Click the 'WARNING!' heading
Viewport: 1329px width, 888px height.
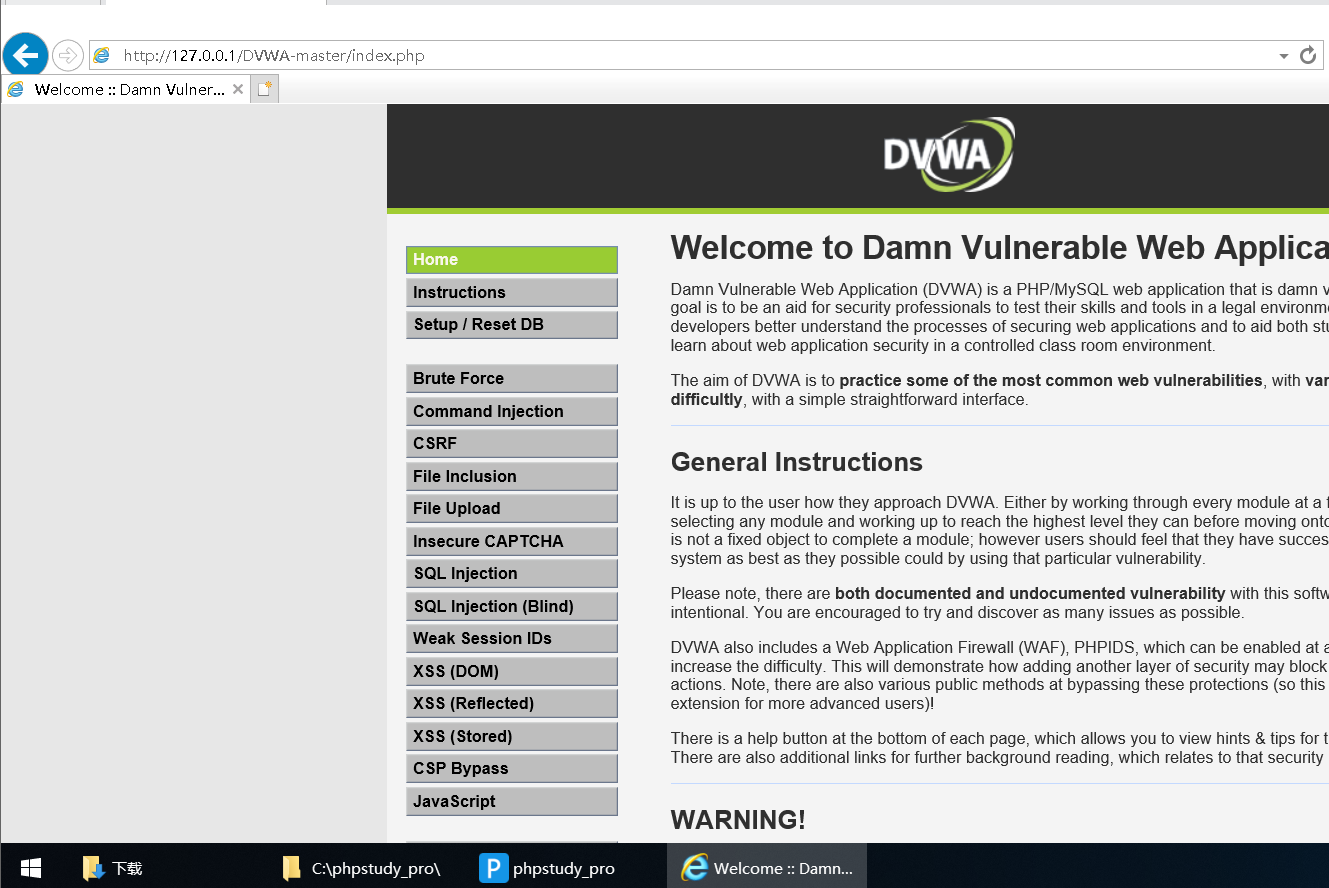pos(738,820)
